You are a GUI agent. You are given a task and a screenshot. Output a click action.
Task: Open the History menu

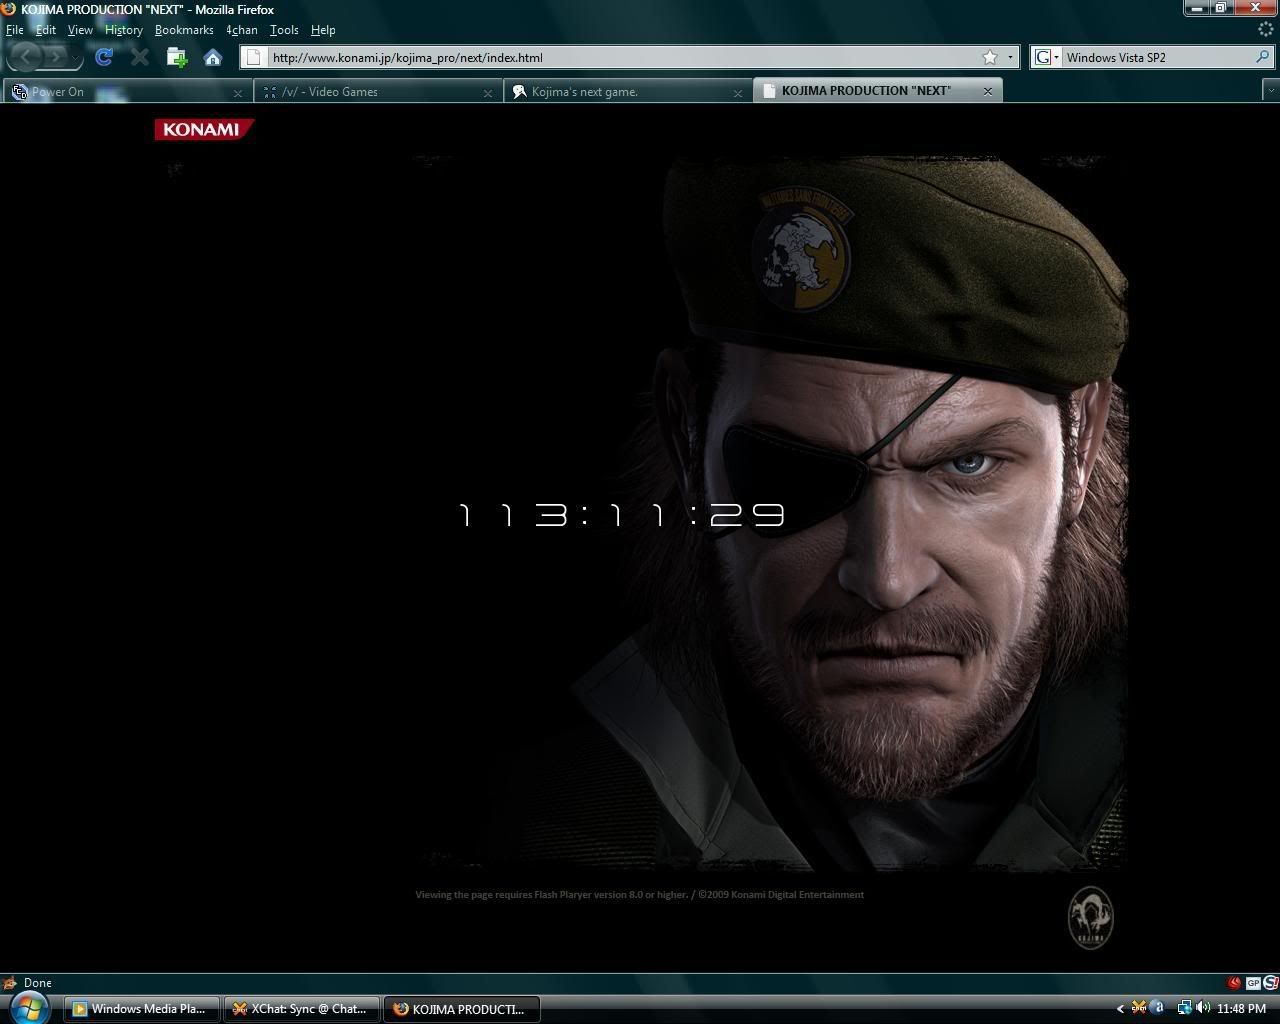click(124, 30)
